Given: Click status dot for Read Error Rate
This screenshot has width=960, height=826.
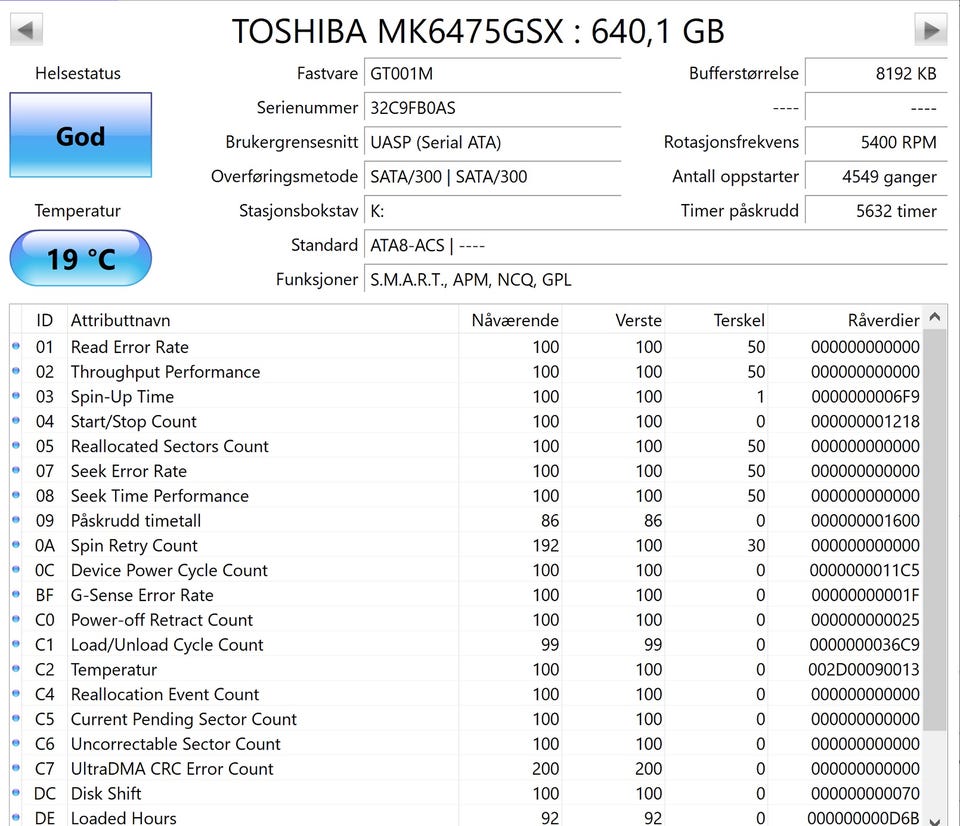Looking at the screenshot, I should point(16,347).
